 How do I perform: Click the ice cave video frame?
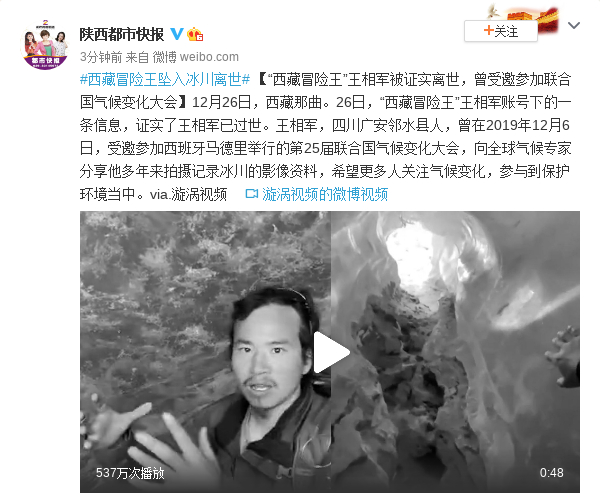click(x=455, y=352)
